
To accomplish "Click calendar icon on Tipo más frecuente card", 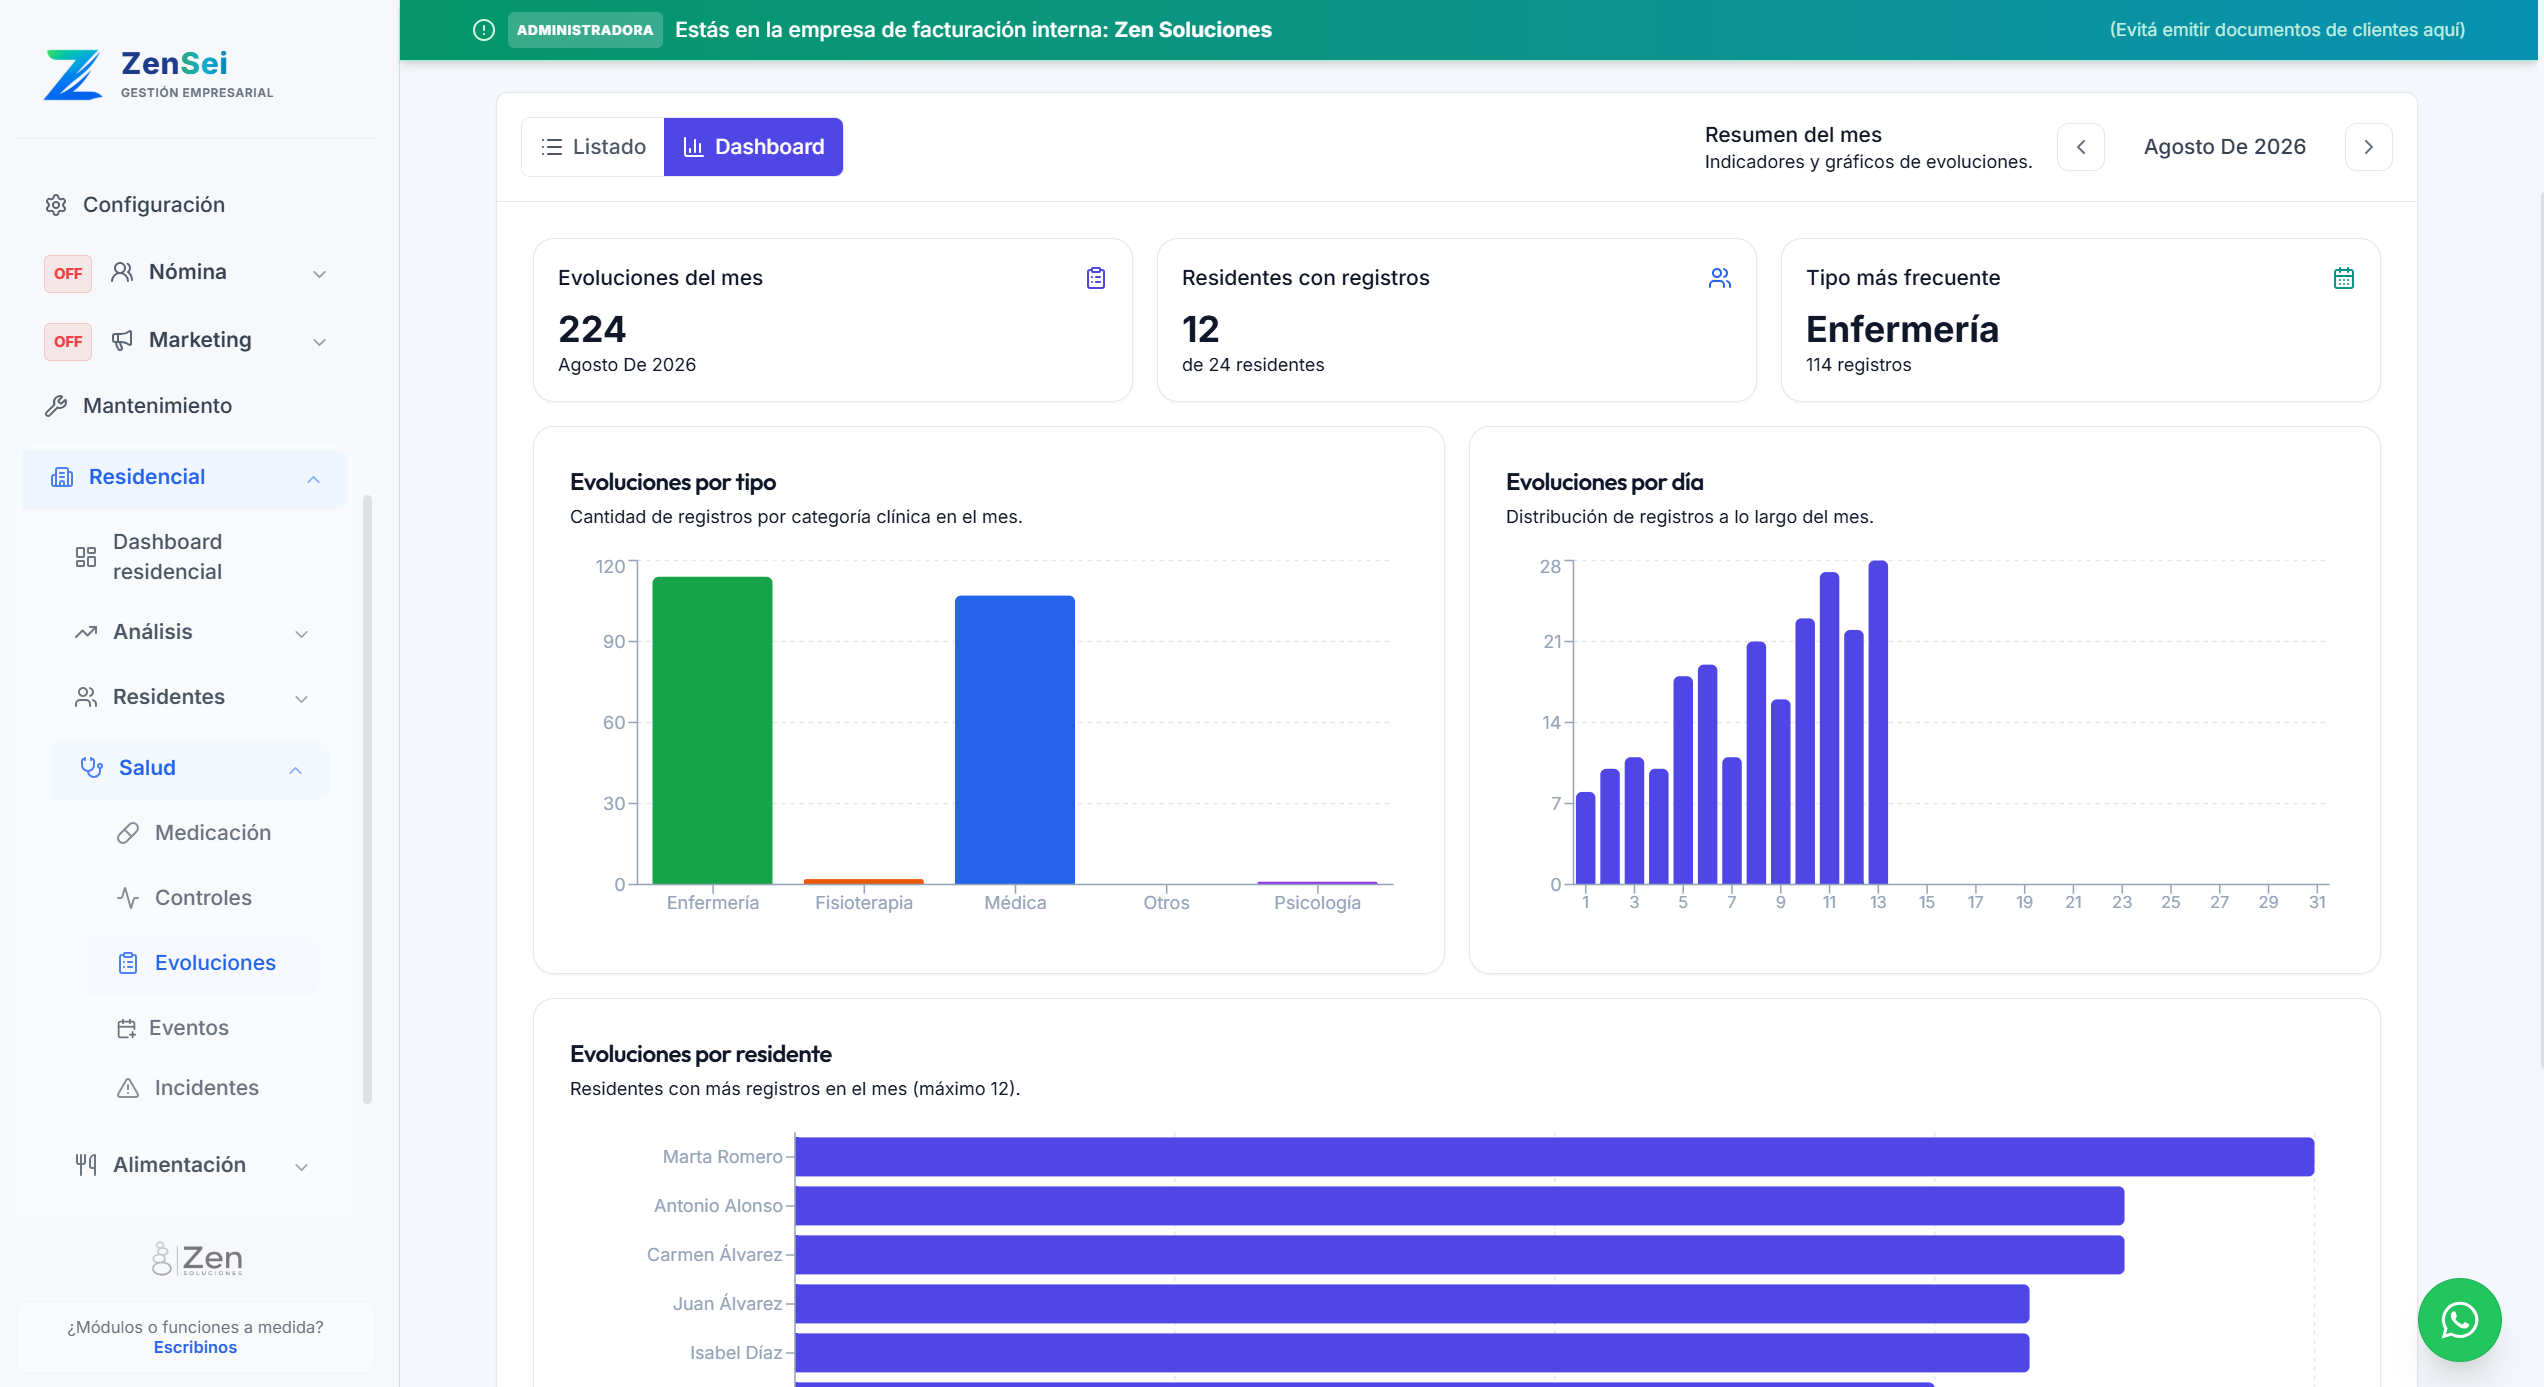I will 2344,278.
